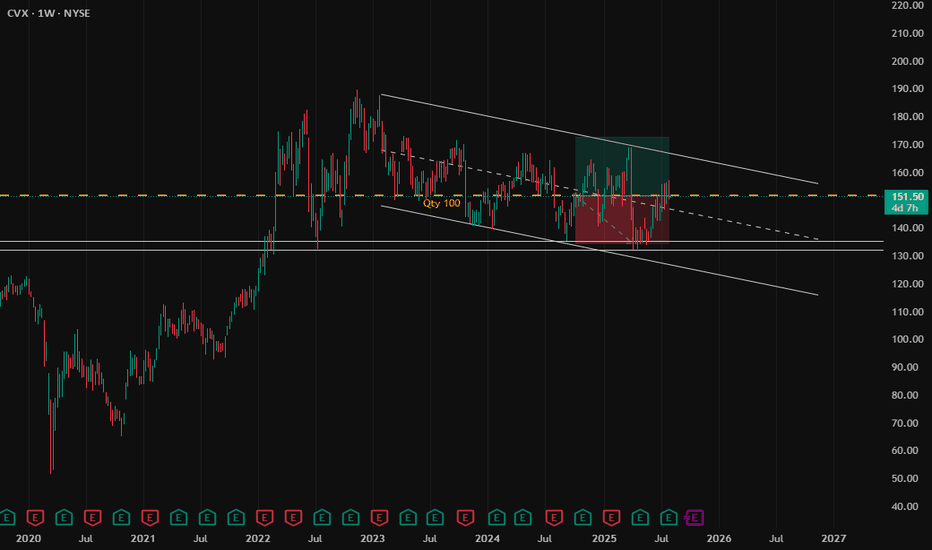The width and height of the screenshot is (932, 550).
Task: Open the purple upcoming earnings marker
Action: (694, 518)
